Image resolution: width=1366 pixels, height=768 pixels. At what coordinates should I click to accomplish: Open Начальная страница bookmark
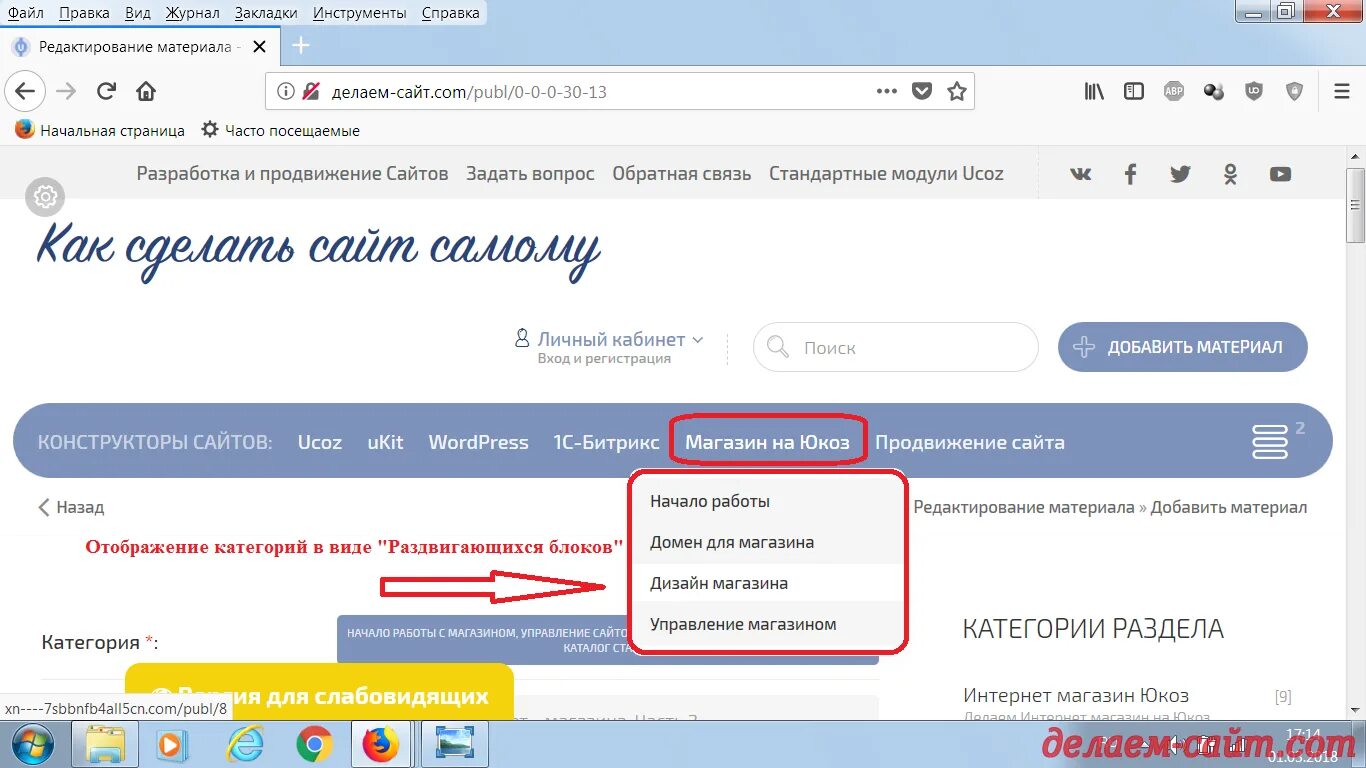tap(100, 130)
